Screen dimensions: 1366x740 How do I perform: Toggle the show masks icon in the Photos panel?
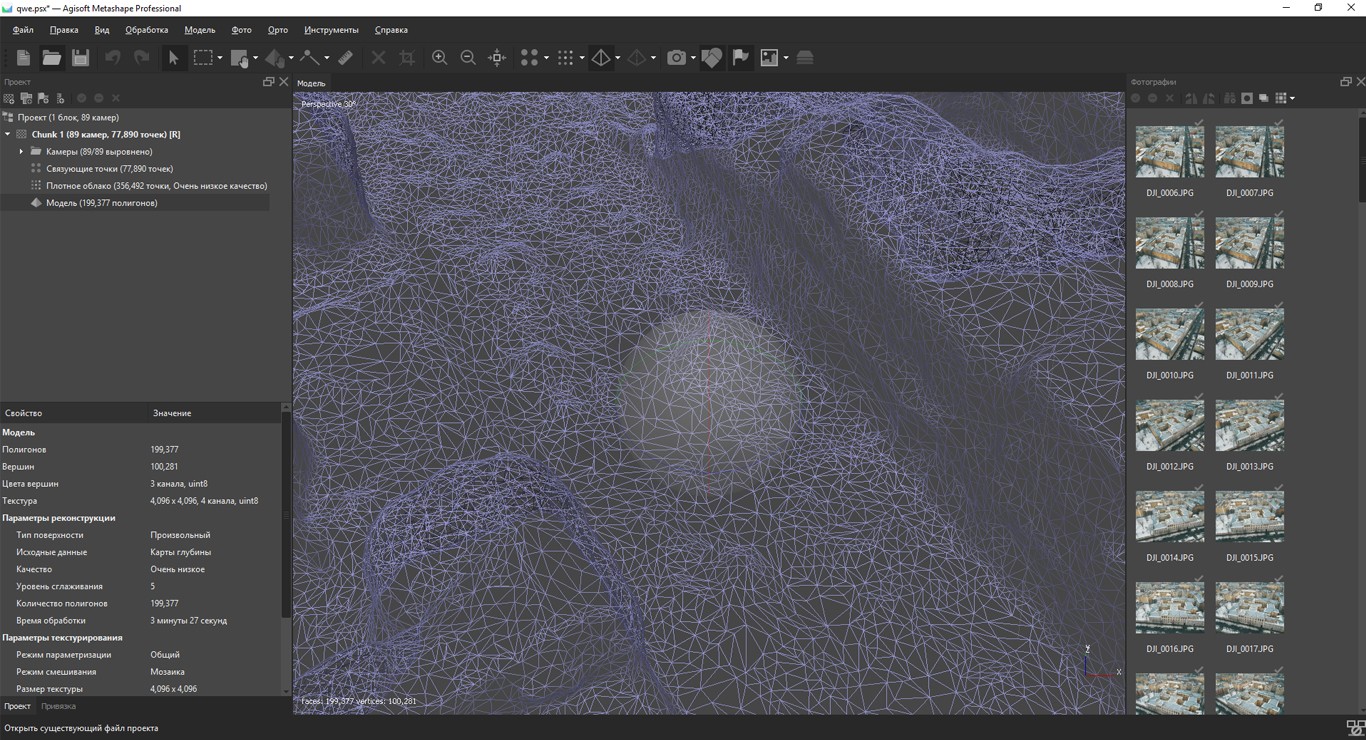coord(1247,98)
